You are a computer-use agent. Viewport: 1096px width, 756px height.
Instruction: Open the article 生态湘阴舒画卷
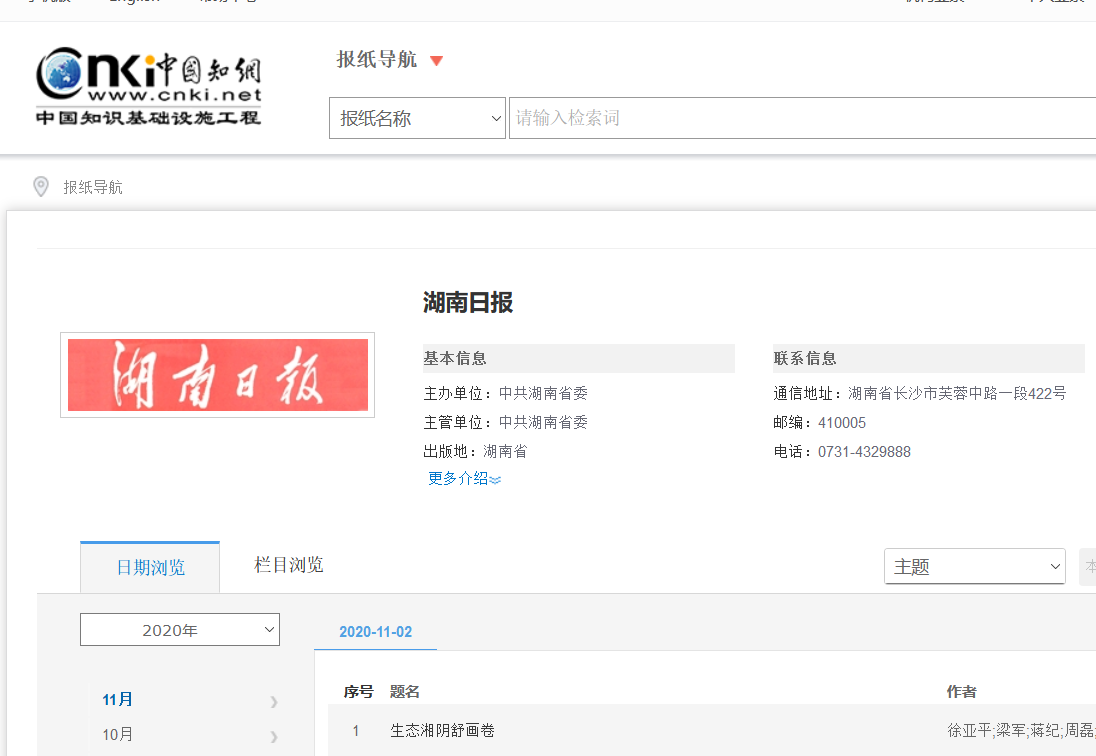point(442,731)
